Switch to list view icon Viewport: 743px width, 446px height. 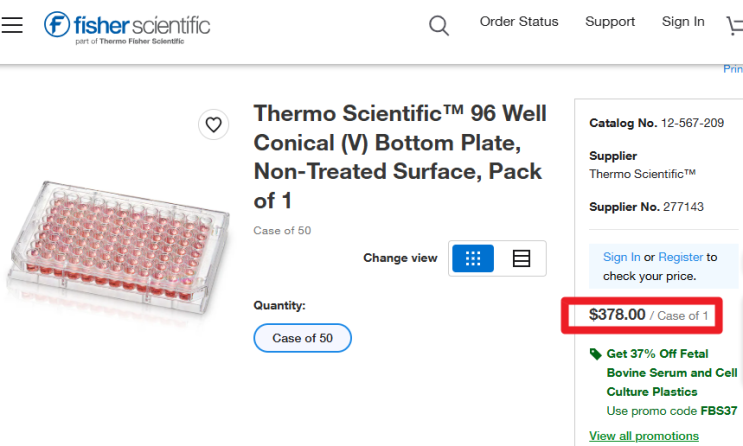pos(521,258)
